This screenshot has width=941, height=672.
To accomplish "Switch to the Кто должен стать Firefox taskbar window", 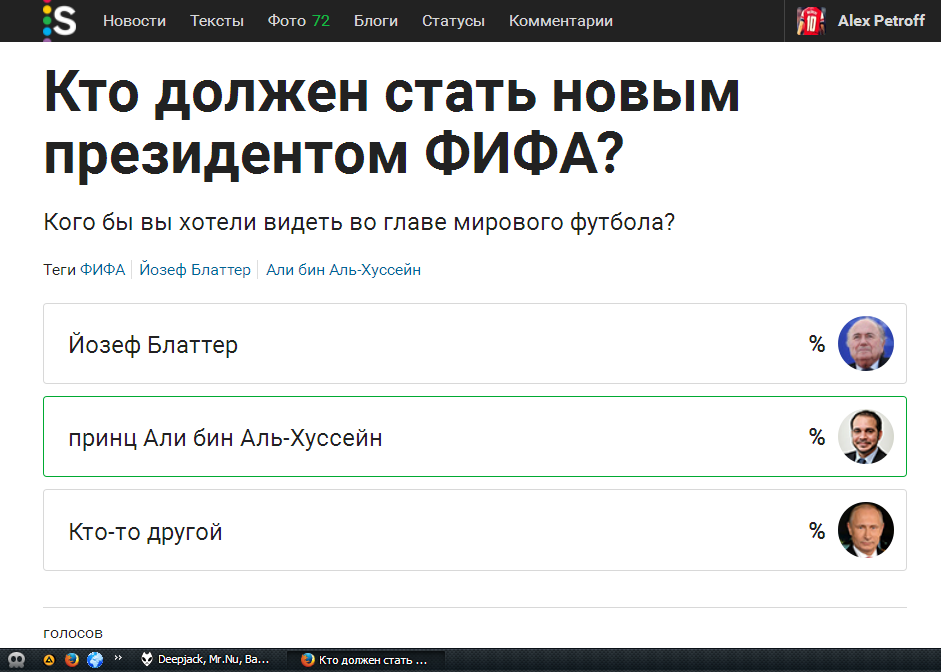I will pyautogui.click(x=365, y=660).
